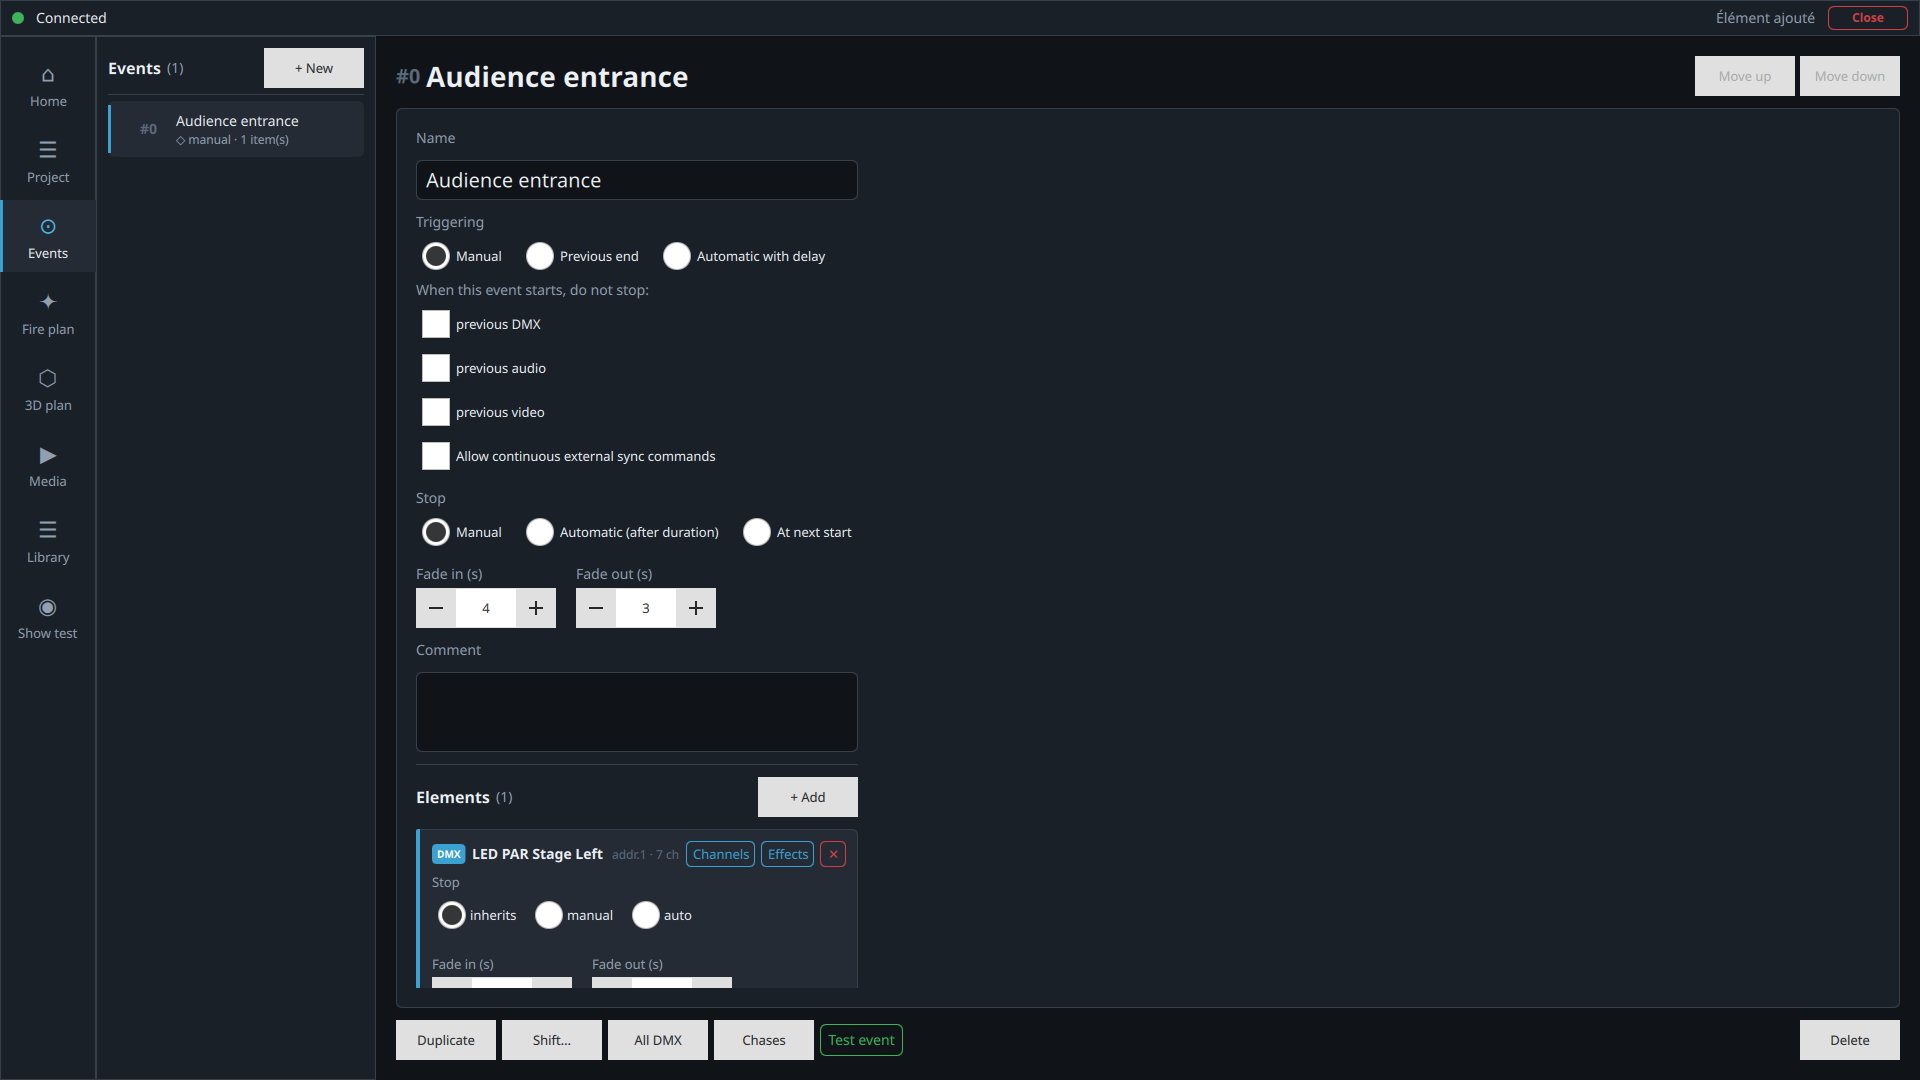Viewport: 1920px width, 1080px height.
Task: Delete the Audience entrance event
Action: tap(1850, 1040)
